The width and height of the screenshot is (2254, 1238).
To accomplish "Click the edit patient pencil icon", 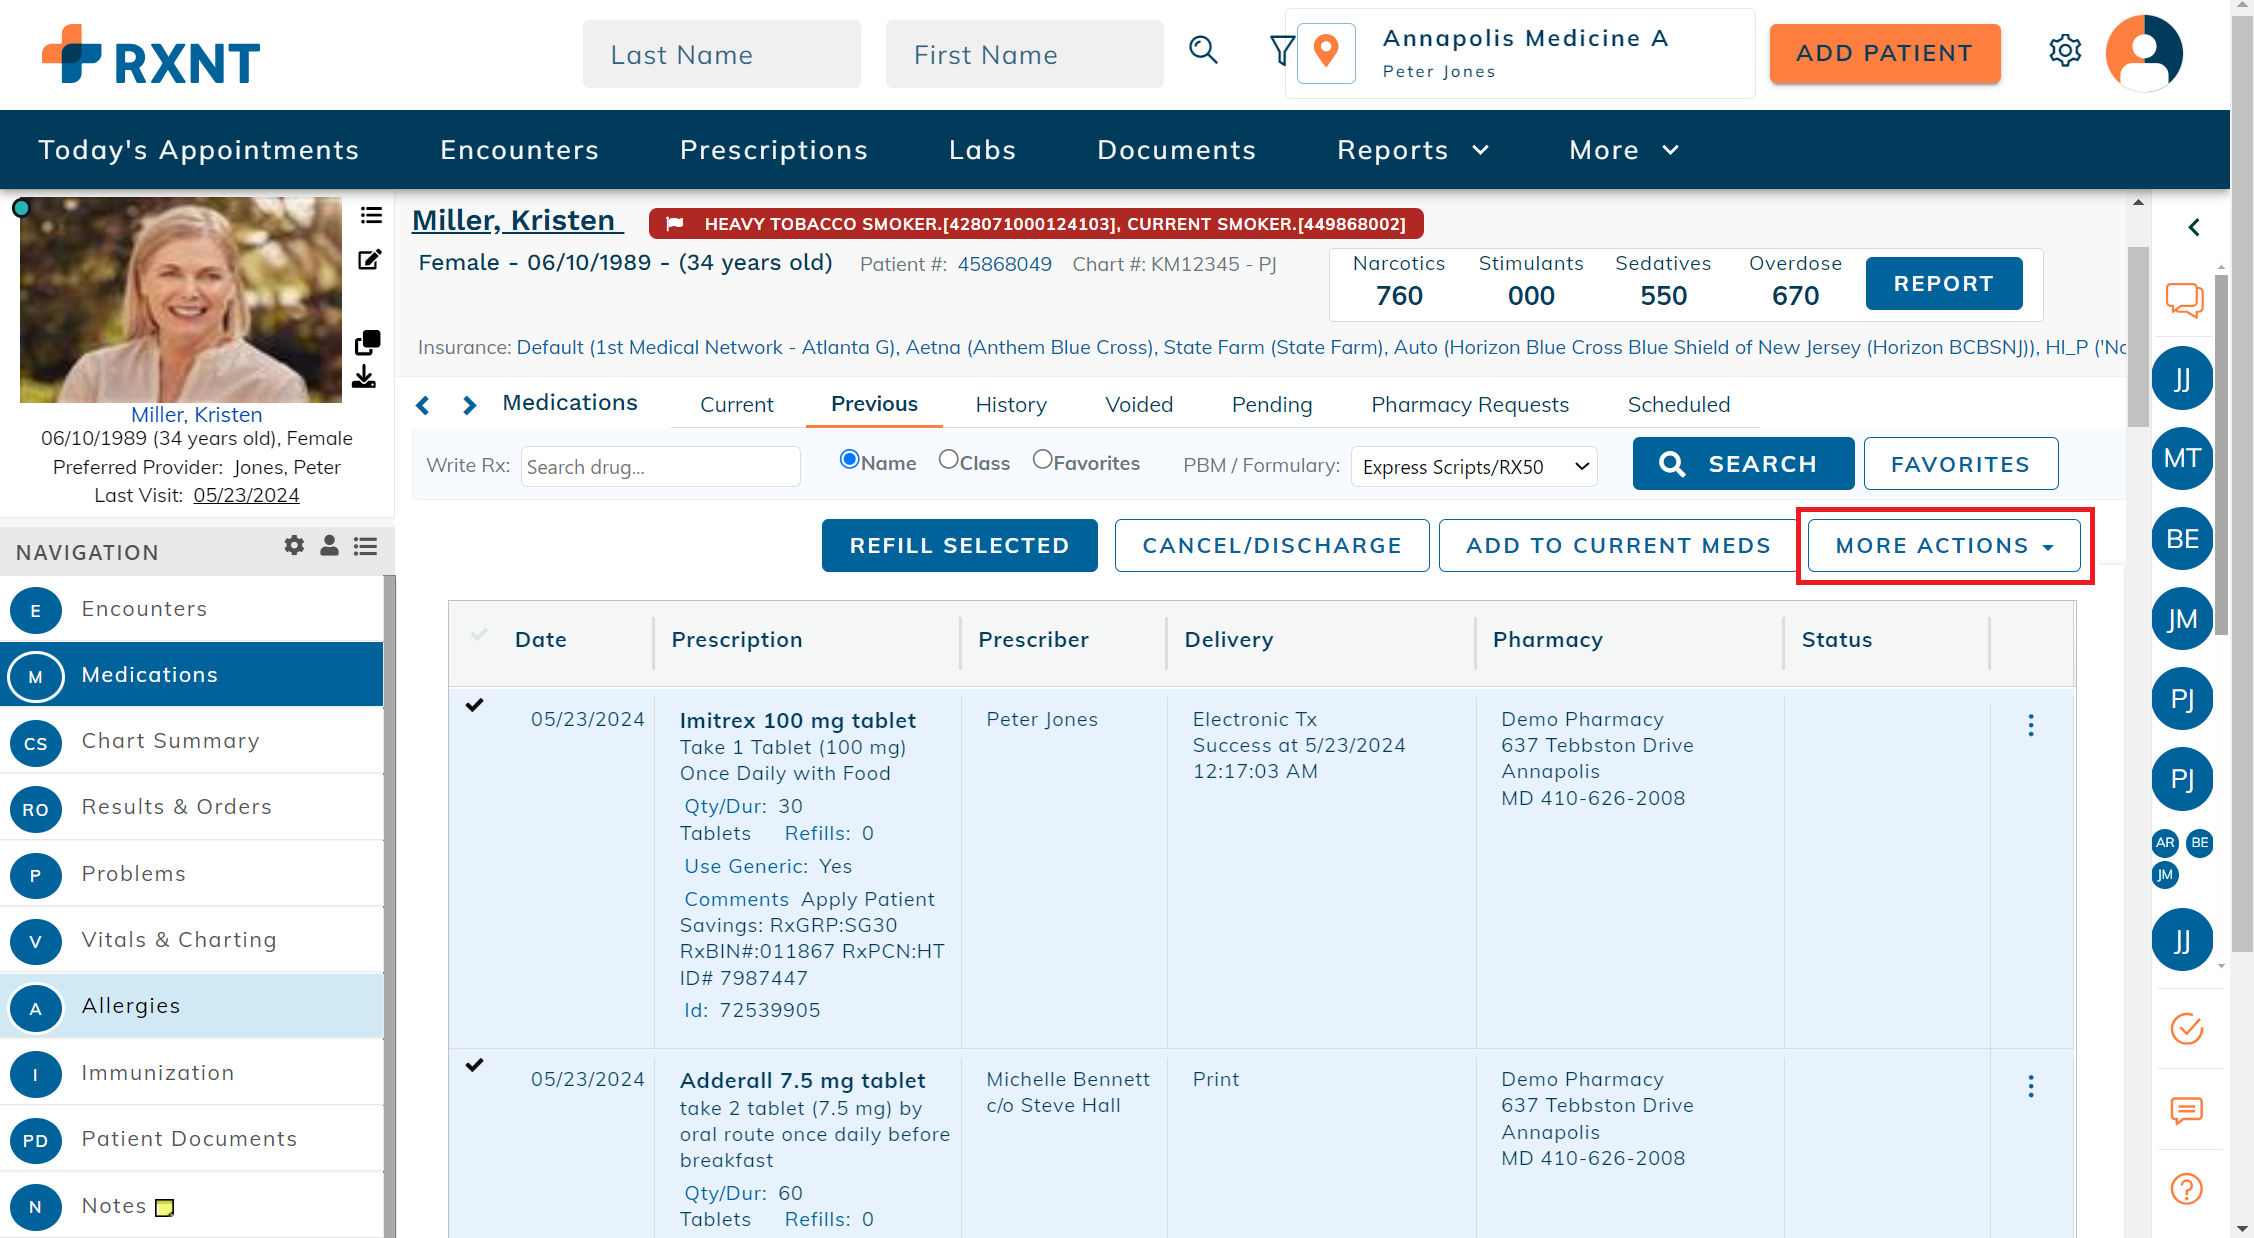I will pos(369,260).
